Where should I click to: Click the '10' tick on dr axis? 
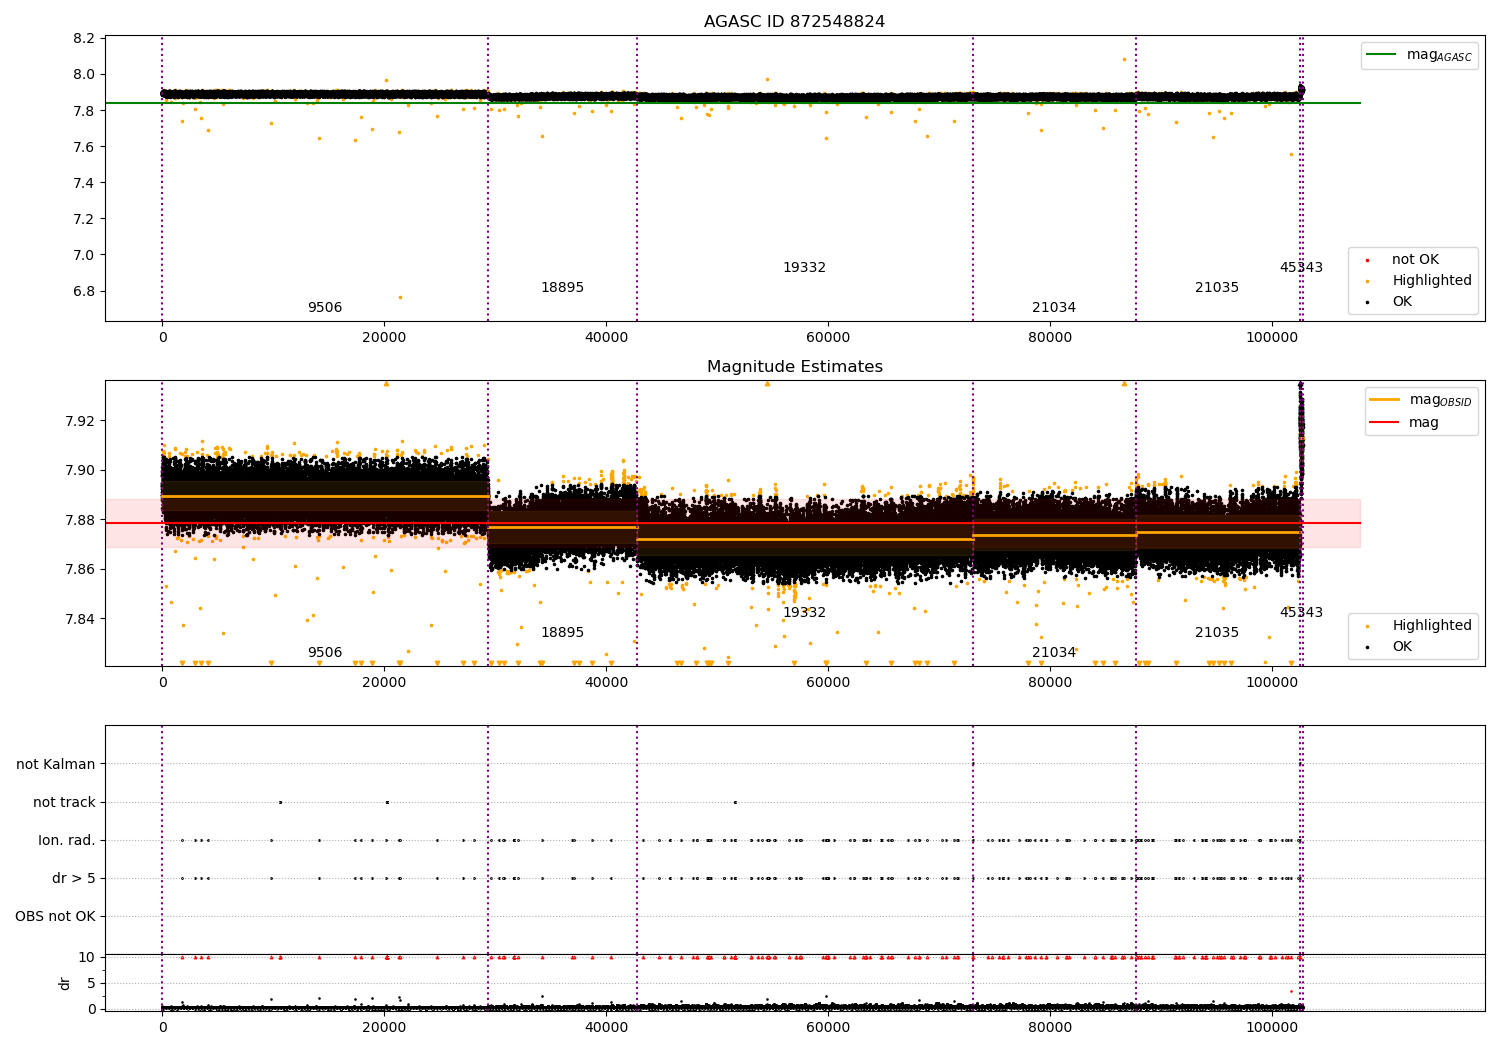pyautogui.click(x=87, y=957)
